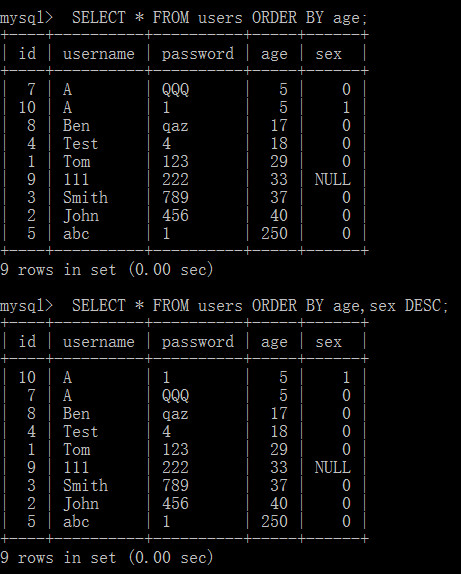Image resolution: width=461 pixels, height=574 pixels.
Task: Click age '250' in first result table
Action: pyautogui.click(x=274, y=234)
